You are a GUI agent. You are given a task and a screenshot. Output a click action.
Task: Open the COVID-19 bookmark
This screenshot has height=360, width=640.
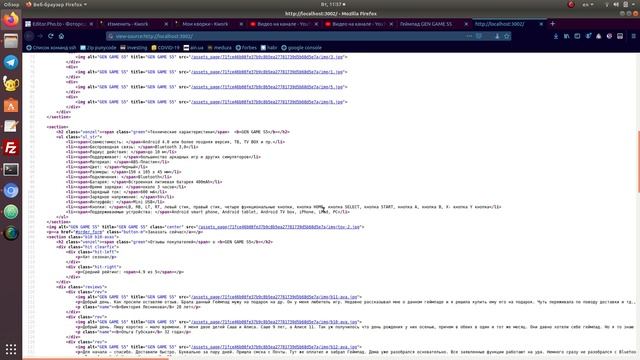pyautogui.click(x=165, y=47)
